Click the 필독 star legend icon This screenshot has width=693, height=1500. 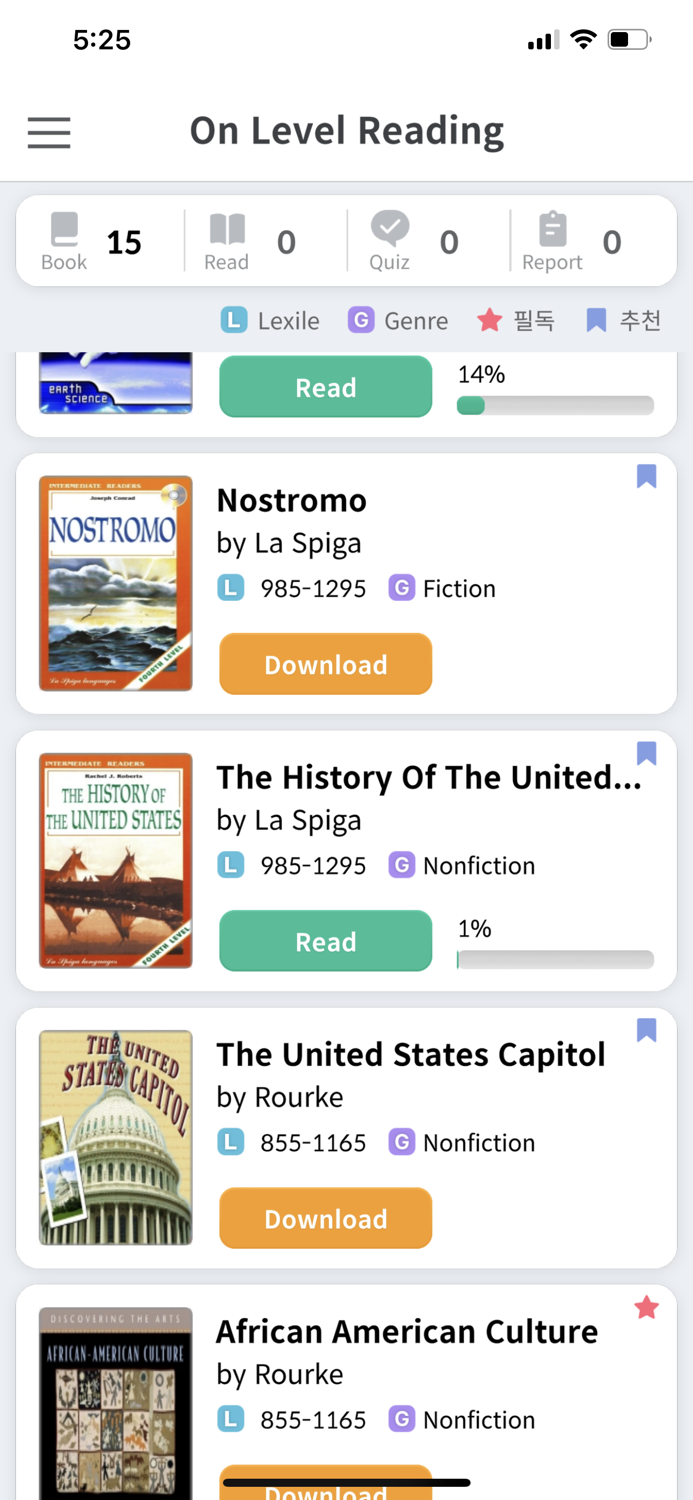click(489, 320)
